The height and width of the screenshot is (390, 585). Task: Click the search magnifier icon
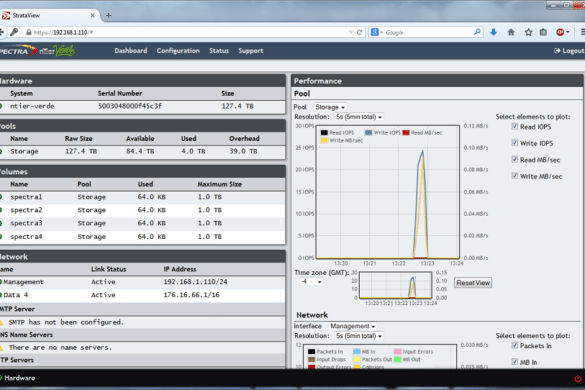[x=477, y=32]
